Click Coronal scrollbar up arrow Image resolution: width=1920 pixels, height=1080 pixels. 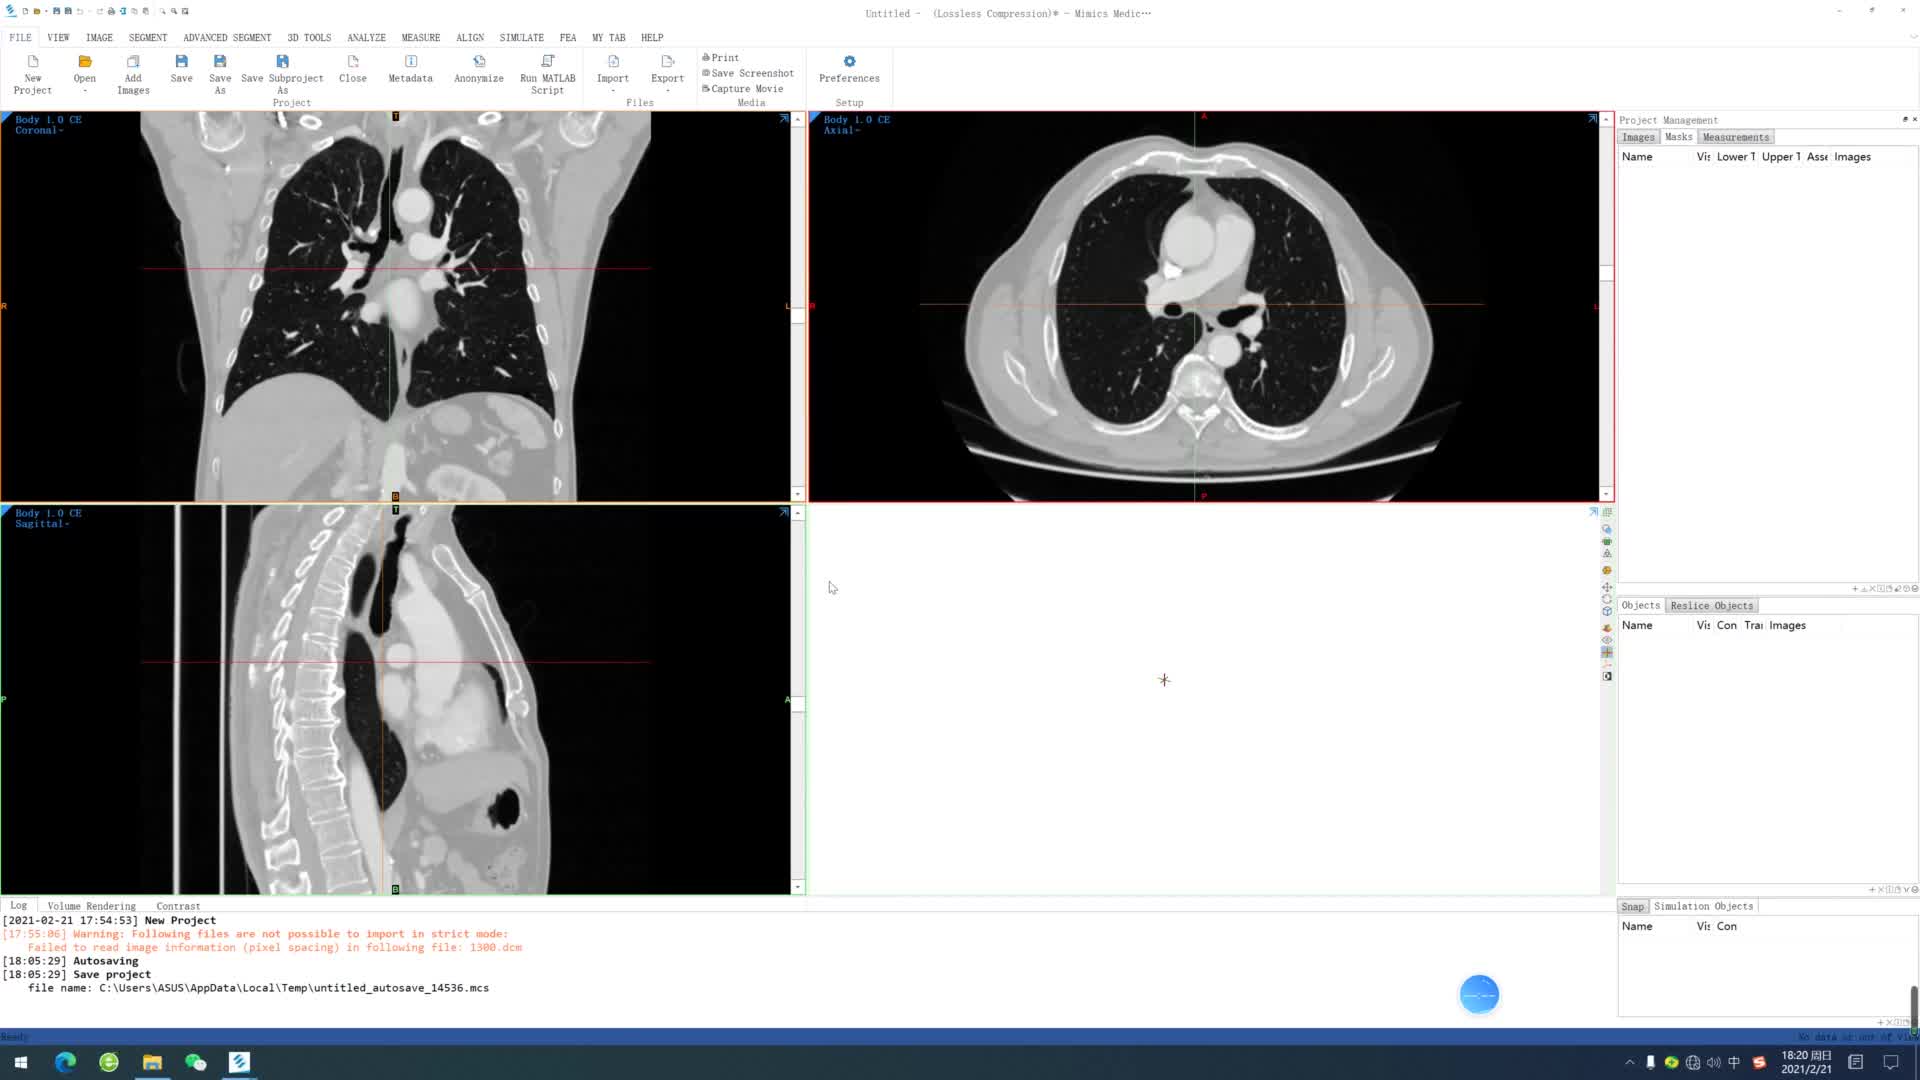coord(798,119)
